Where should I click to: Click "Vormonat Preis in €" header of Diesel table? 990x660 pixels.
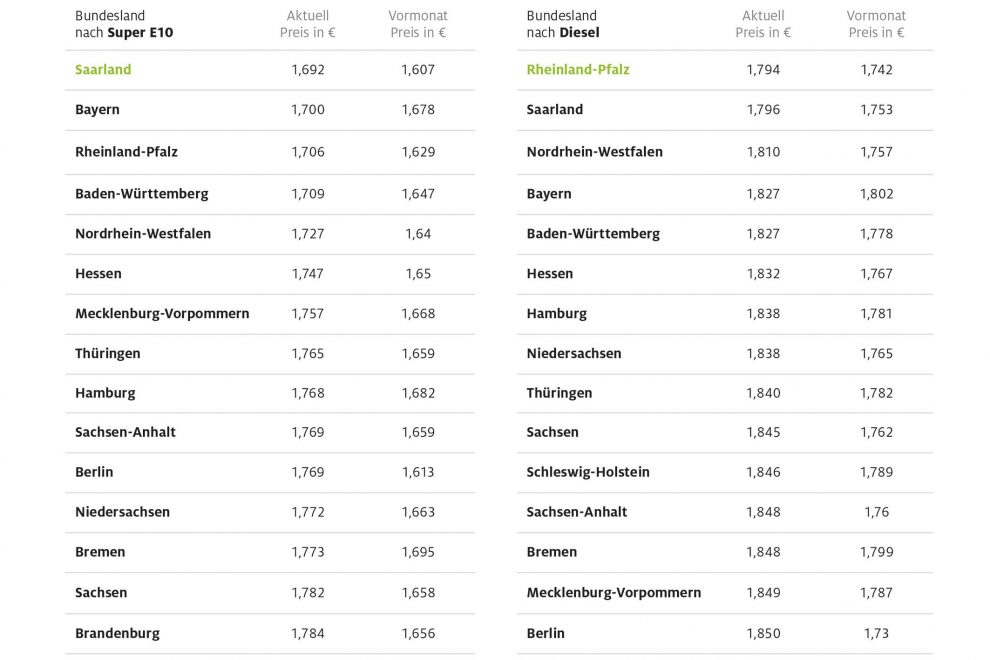click(876, 24)
